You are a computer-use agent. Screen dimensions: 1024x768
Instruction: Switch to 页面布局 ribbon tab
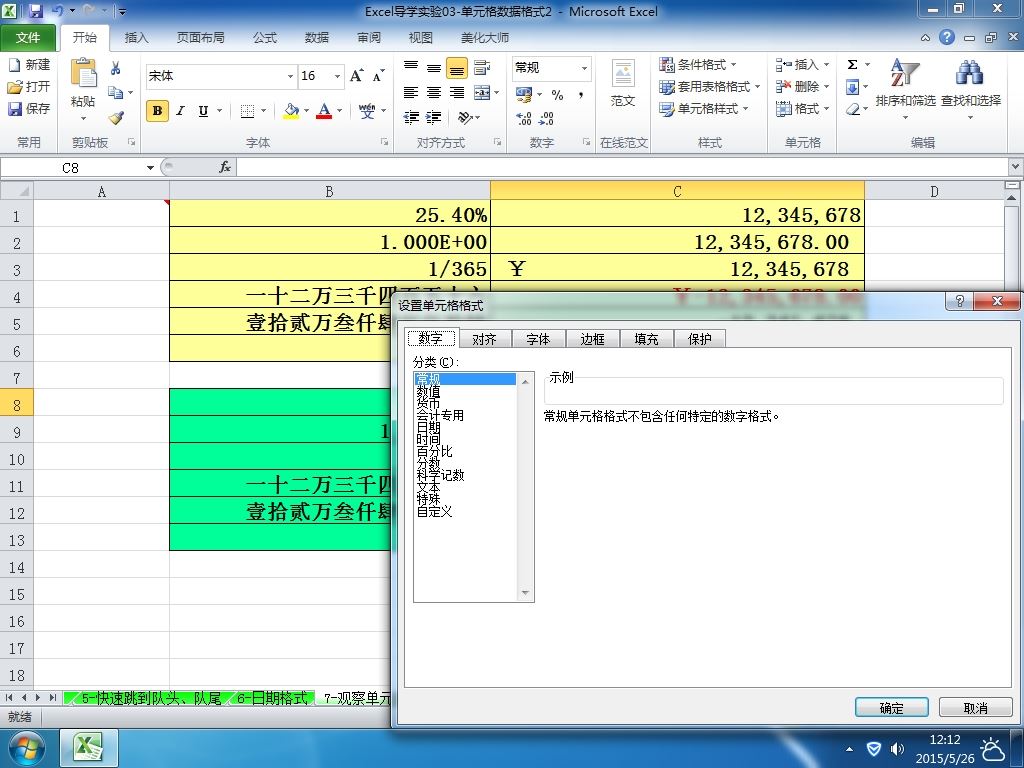200,38
